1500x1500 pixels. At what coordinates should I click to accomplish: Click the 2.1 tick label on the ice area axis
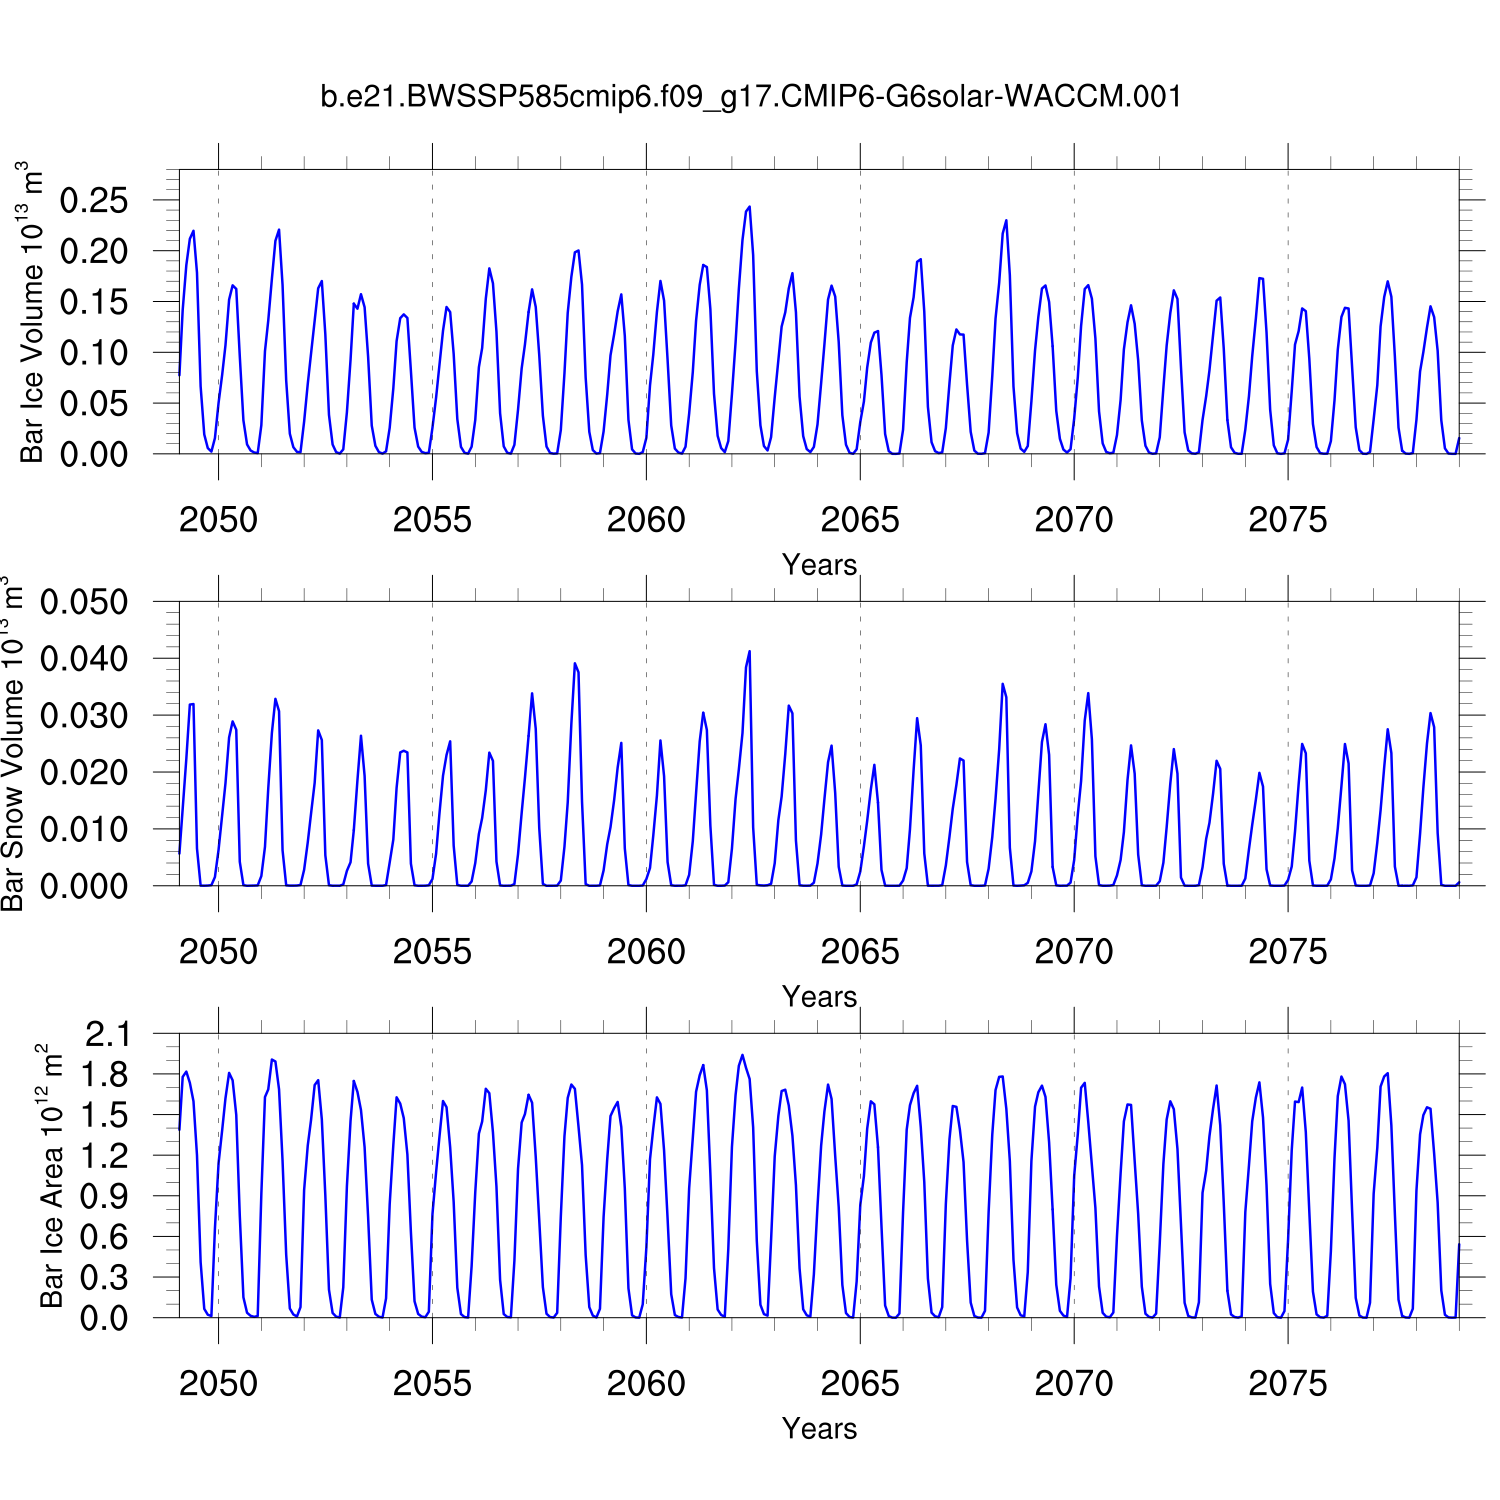pyautogui.click(x=106, y=1034)
